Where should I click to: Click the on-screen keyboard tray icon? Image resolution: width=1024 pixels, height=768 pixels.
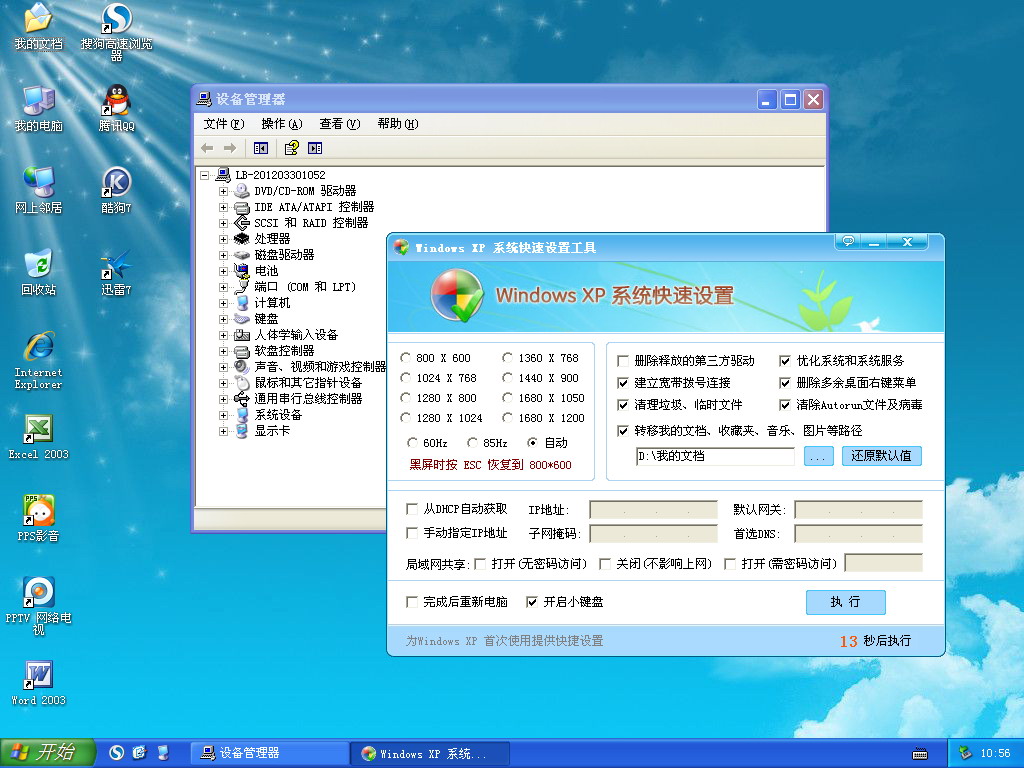(x=920, y=754)
